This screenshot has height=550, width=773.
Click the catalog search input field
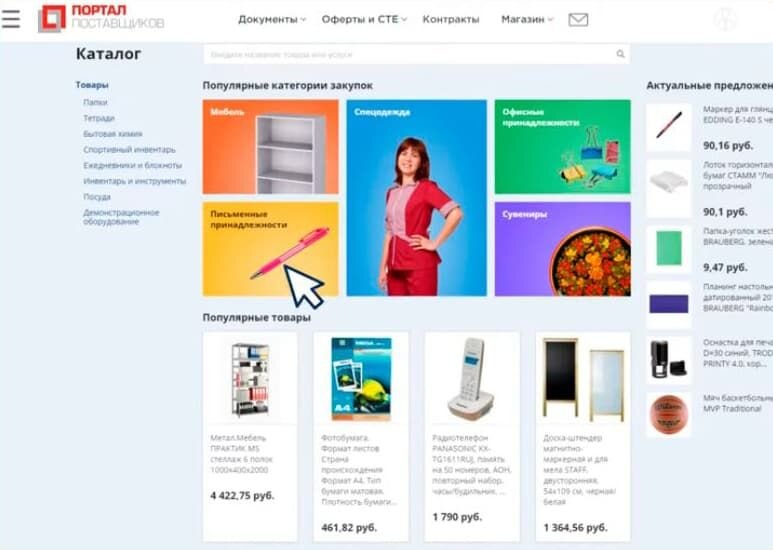coord(417,54)
